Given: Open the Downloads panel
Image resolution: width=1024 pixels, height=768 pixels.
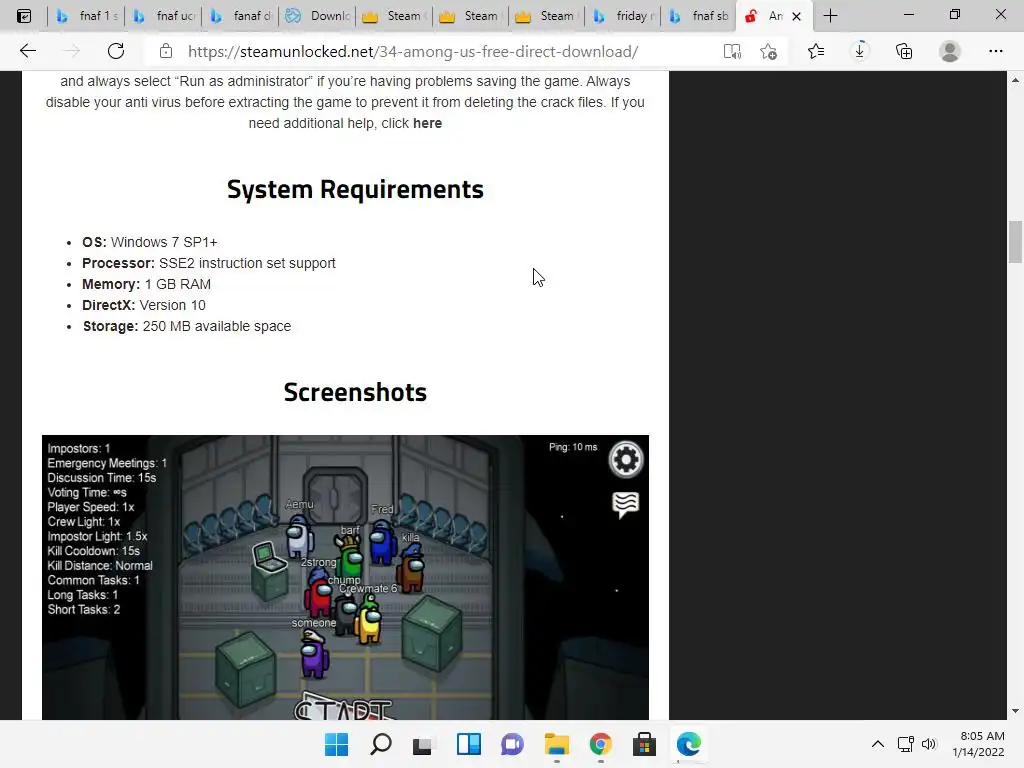Looking at the screenshot, I should click(860, 51).
